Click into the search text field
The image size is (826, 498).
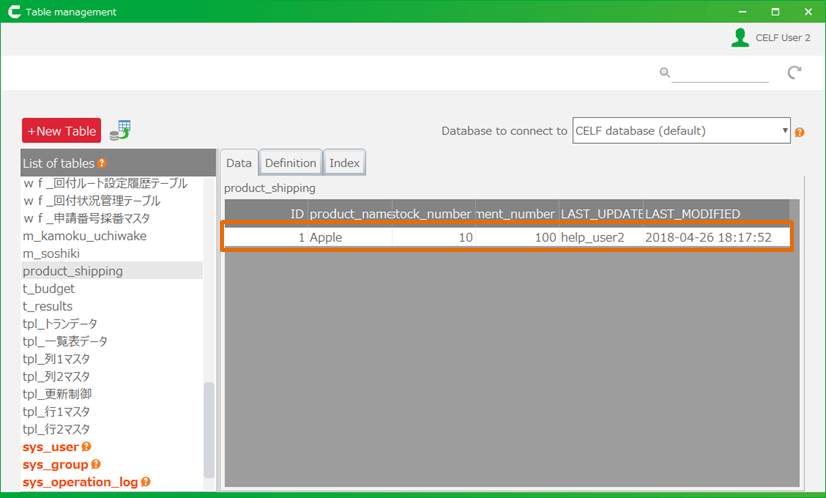(x=720, y=73)
